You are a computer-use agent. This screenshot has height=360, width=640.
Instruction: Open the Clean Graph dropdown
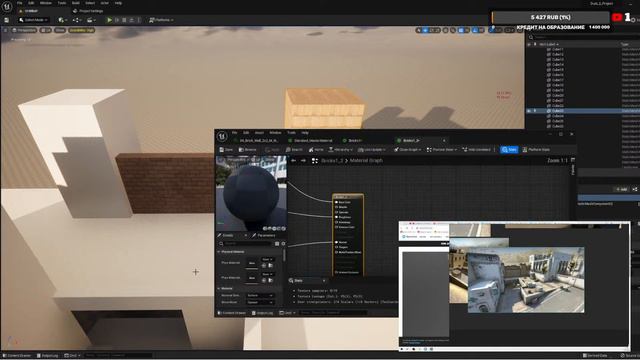(x=408, y=150)
